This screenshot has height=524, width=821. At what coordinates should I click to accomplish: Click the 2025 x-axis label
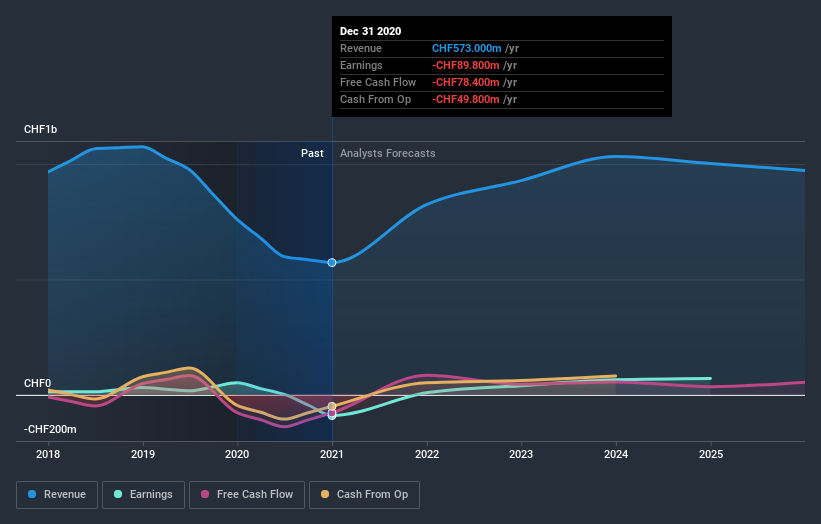pos(711,454)
